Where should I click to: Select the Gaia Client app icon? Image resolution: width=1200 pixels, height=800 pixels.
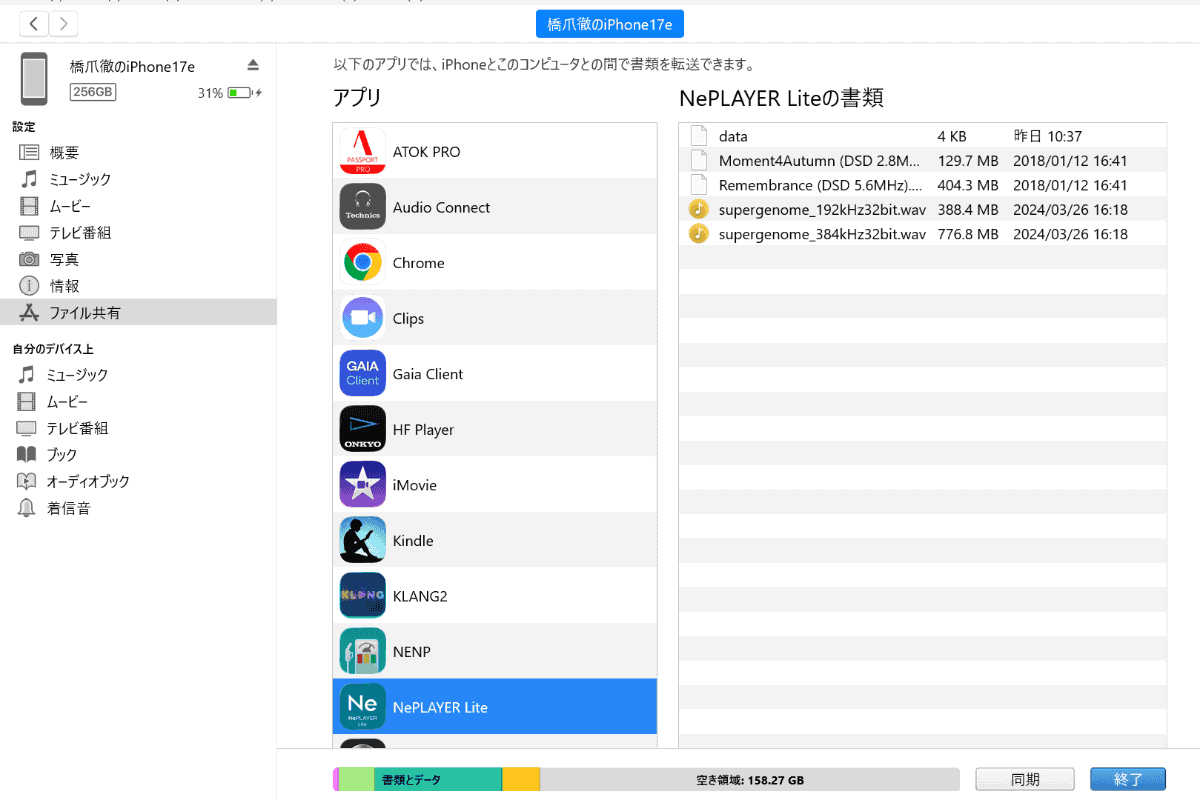[x=362, y=373]
